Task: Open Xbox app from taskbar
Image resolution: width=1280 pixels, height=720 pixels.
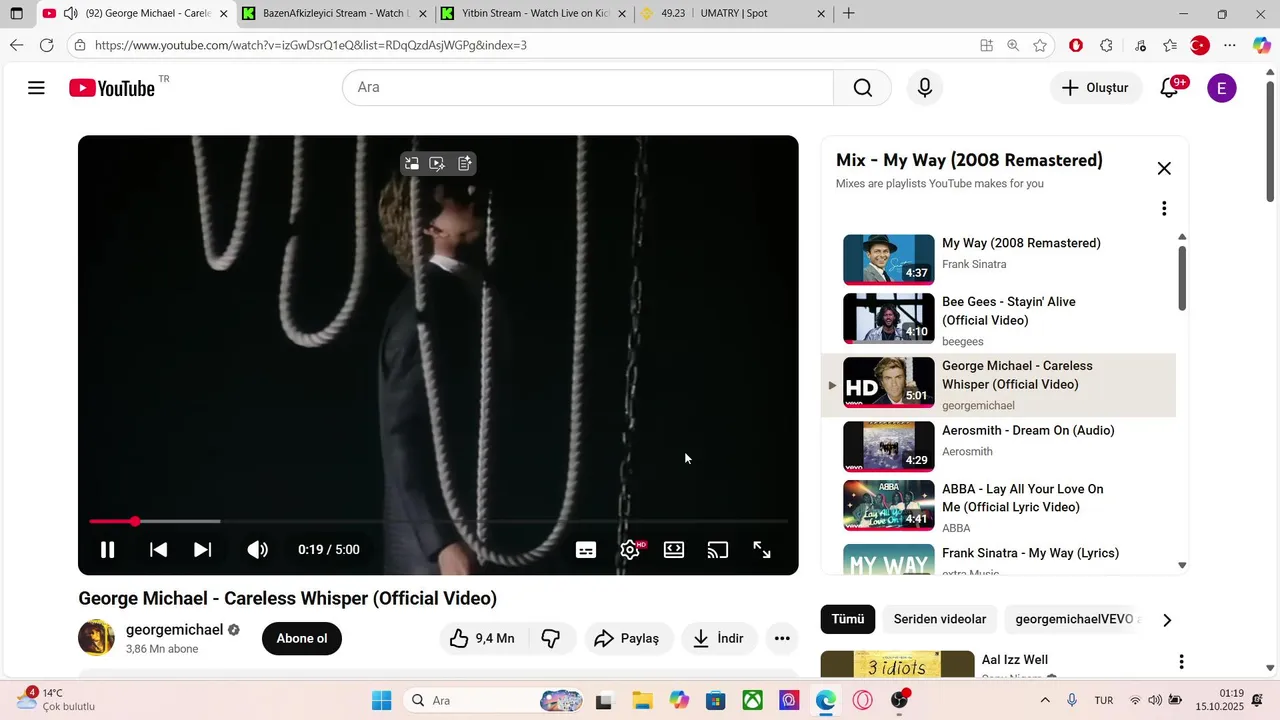Action: click(753, 700)
